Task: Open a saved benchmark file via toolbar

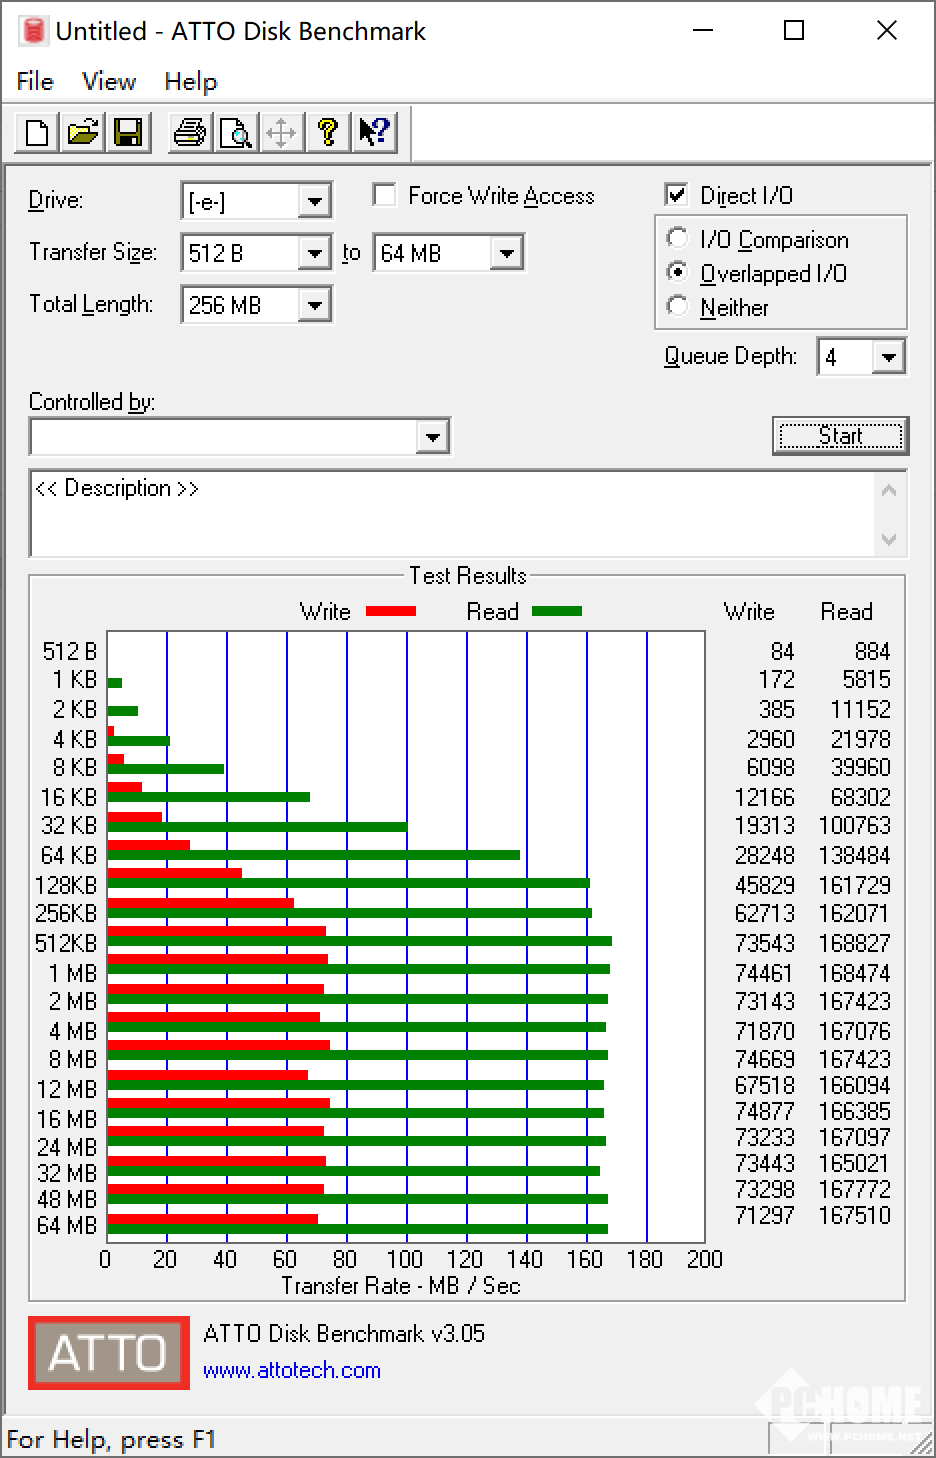Action: [x=83, y=133]
